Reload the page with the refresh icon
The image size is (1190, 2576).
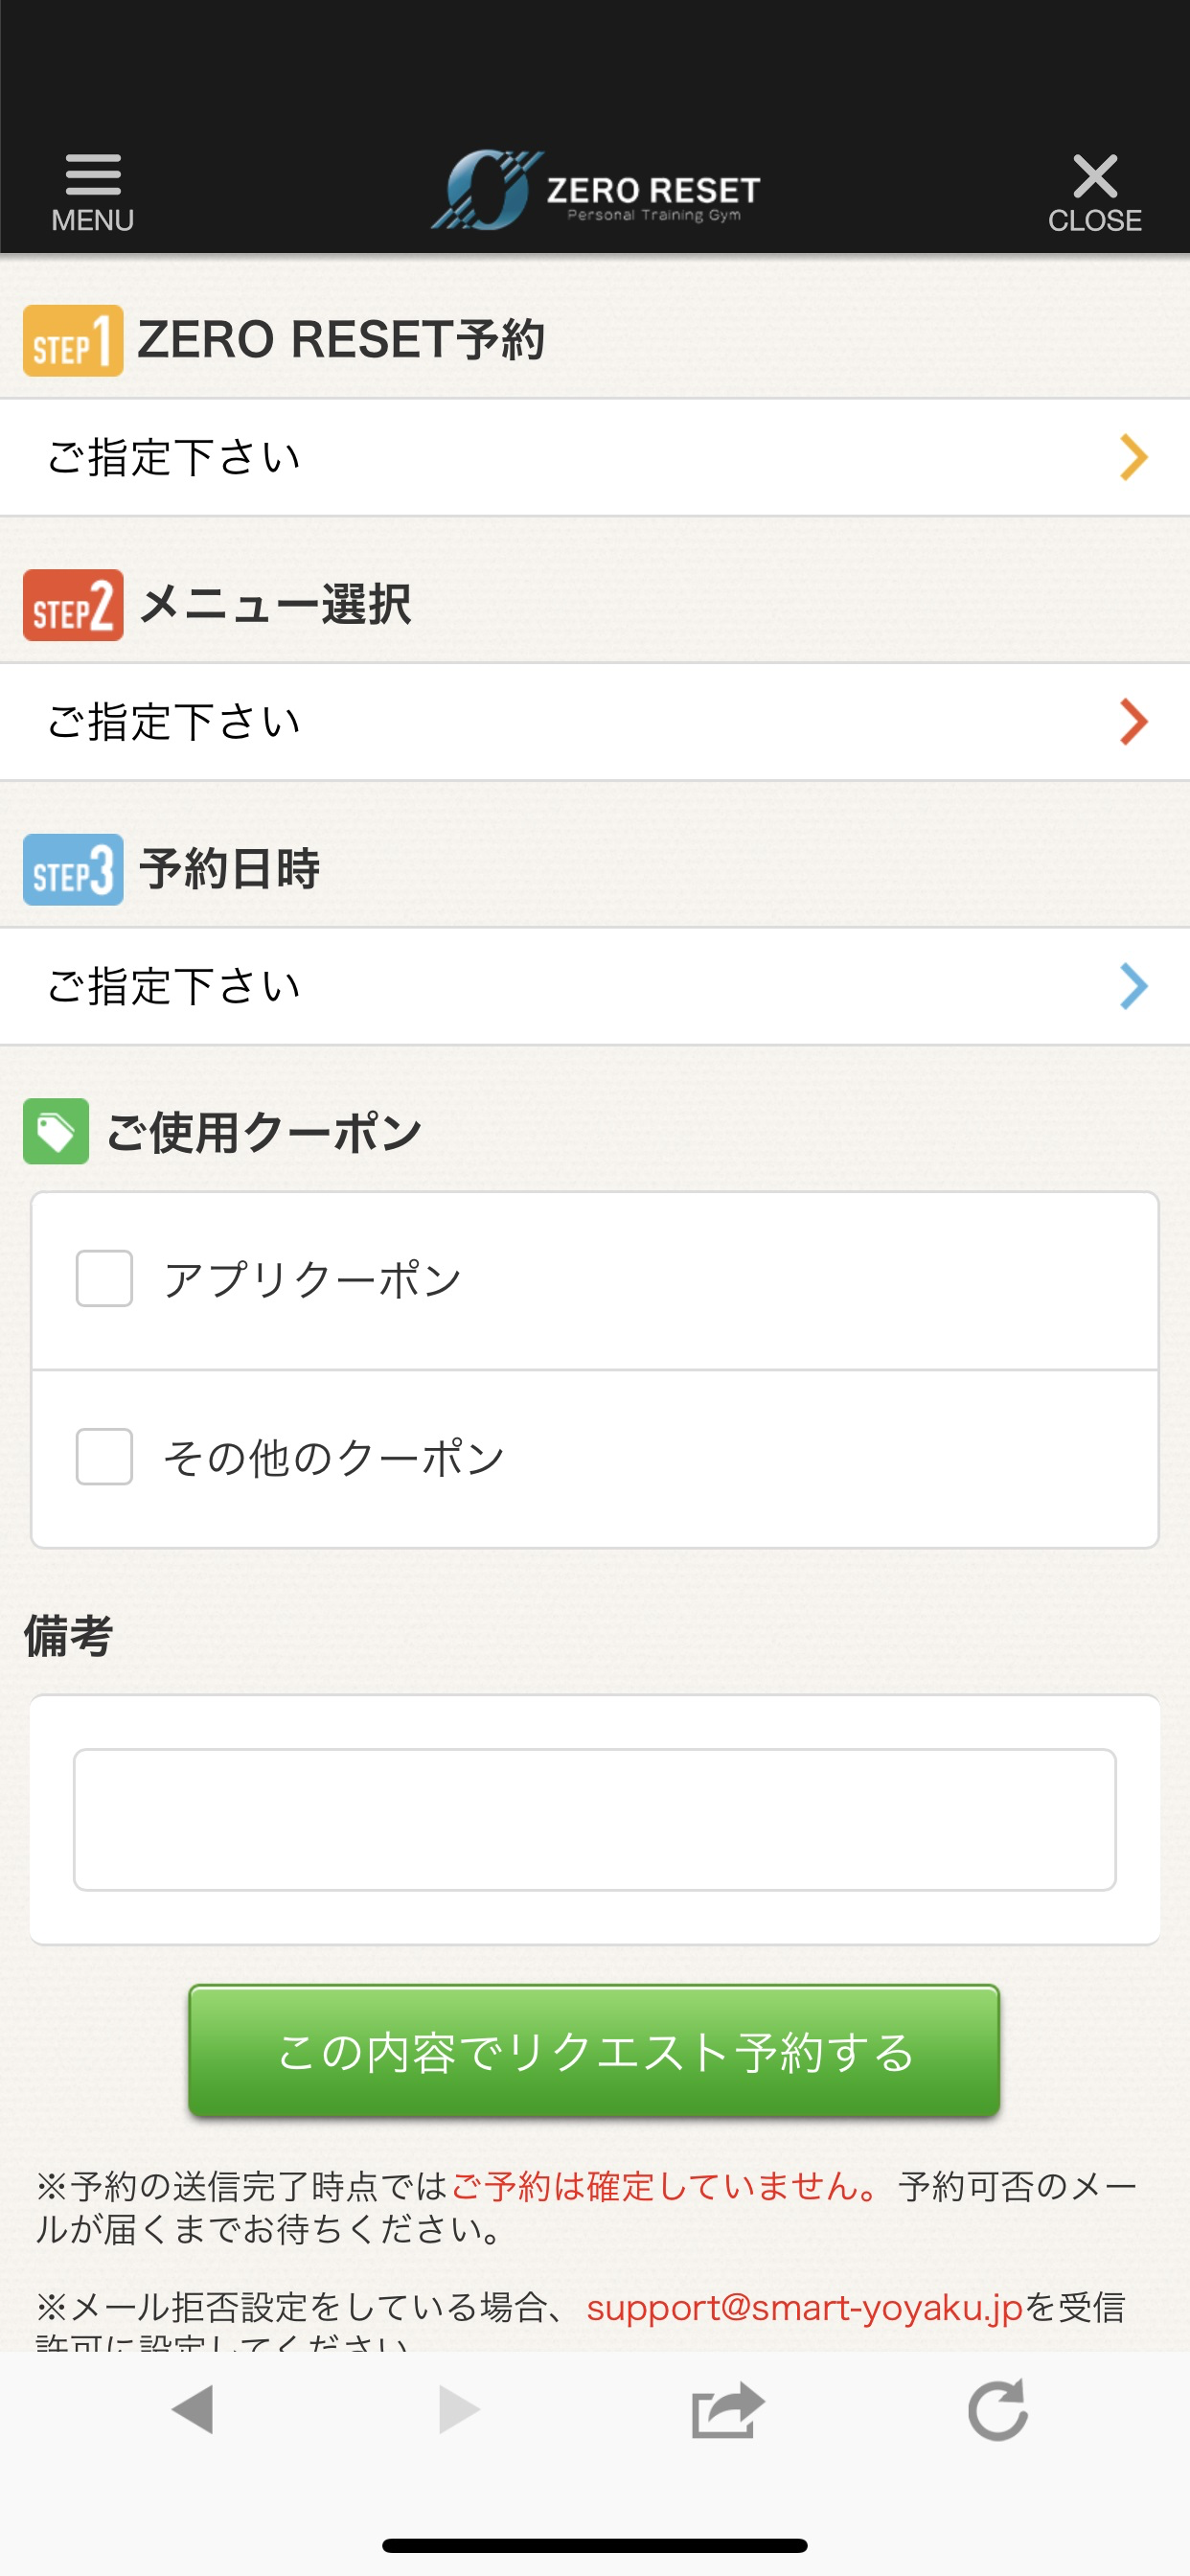[997, 2409]
